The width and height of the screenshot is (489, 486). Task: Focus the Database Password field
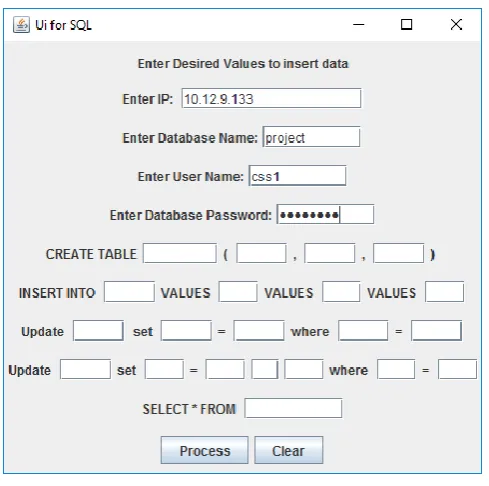(325, 214)
